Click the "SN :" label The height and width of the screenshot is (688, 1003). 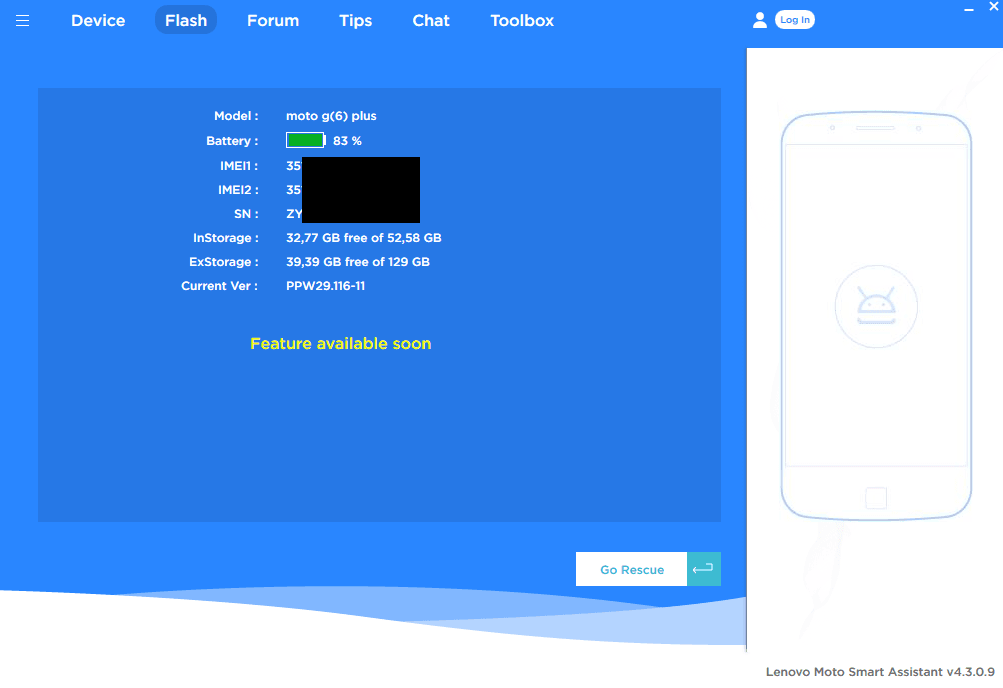click(246, 214)
